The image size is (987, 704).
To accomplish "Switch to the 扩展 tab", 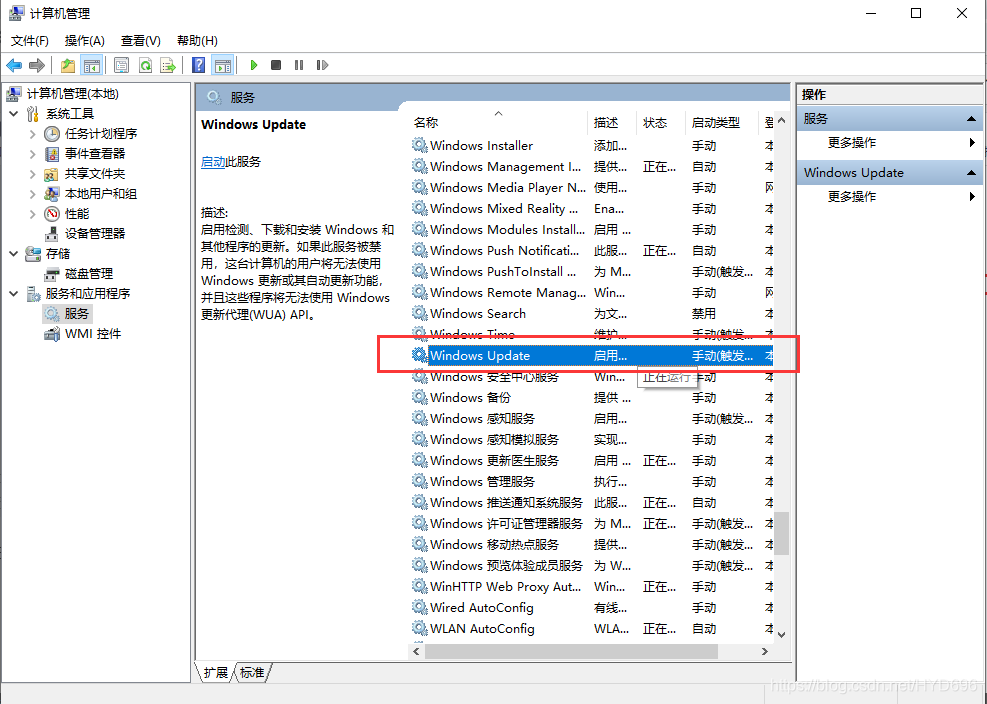I will [x=215, y=673].
